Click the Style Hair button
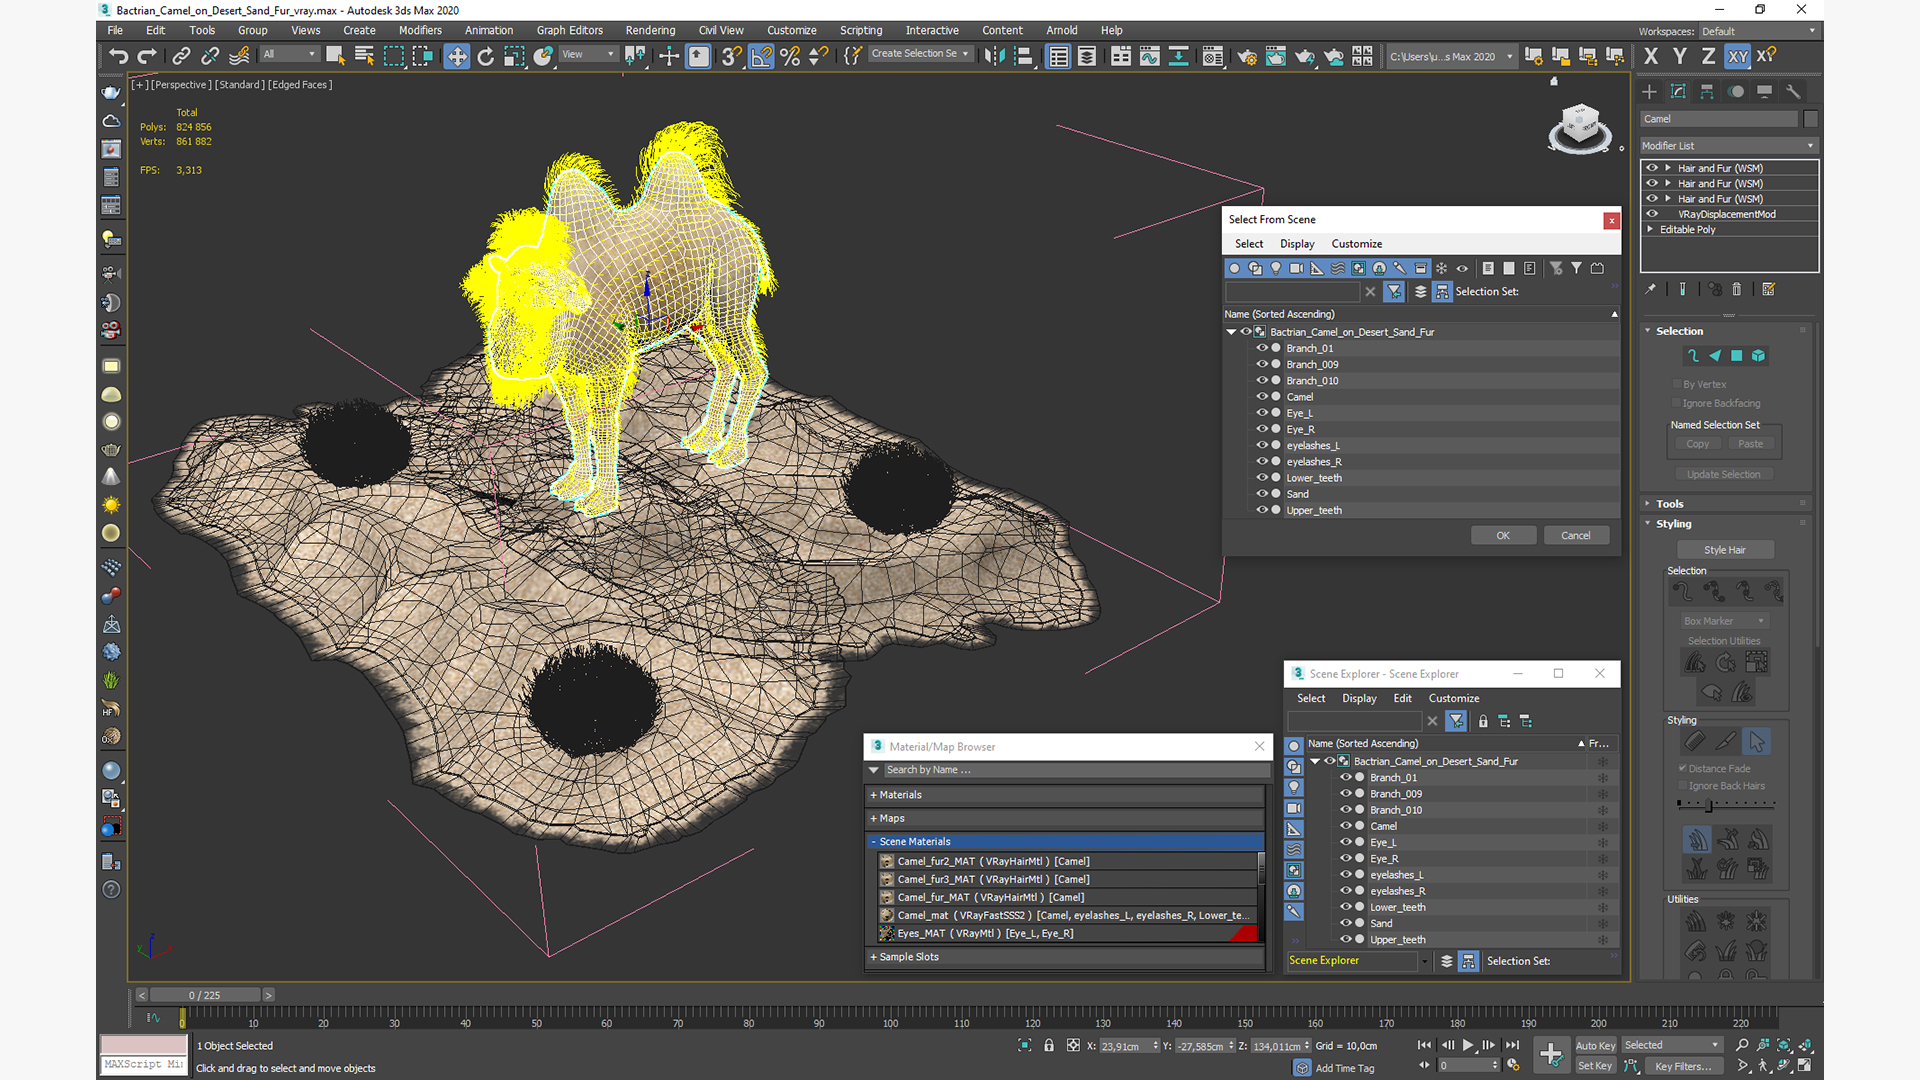Image resolution: width=1920 pixels, height=1080 pixels. tap(1725, 550)
